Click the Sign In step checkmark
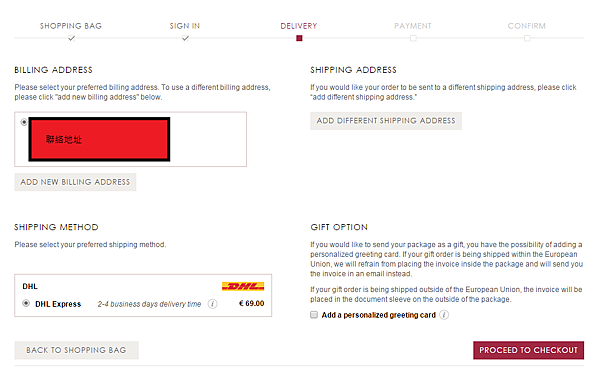Image resolution: width=600 pixels, height=368 pixels. pyautogui.click(x=186, y=38)
